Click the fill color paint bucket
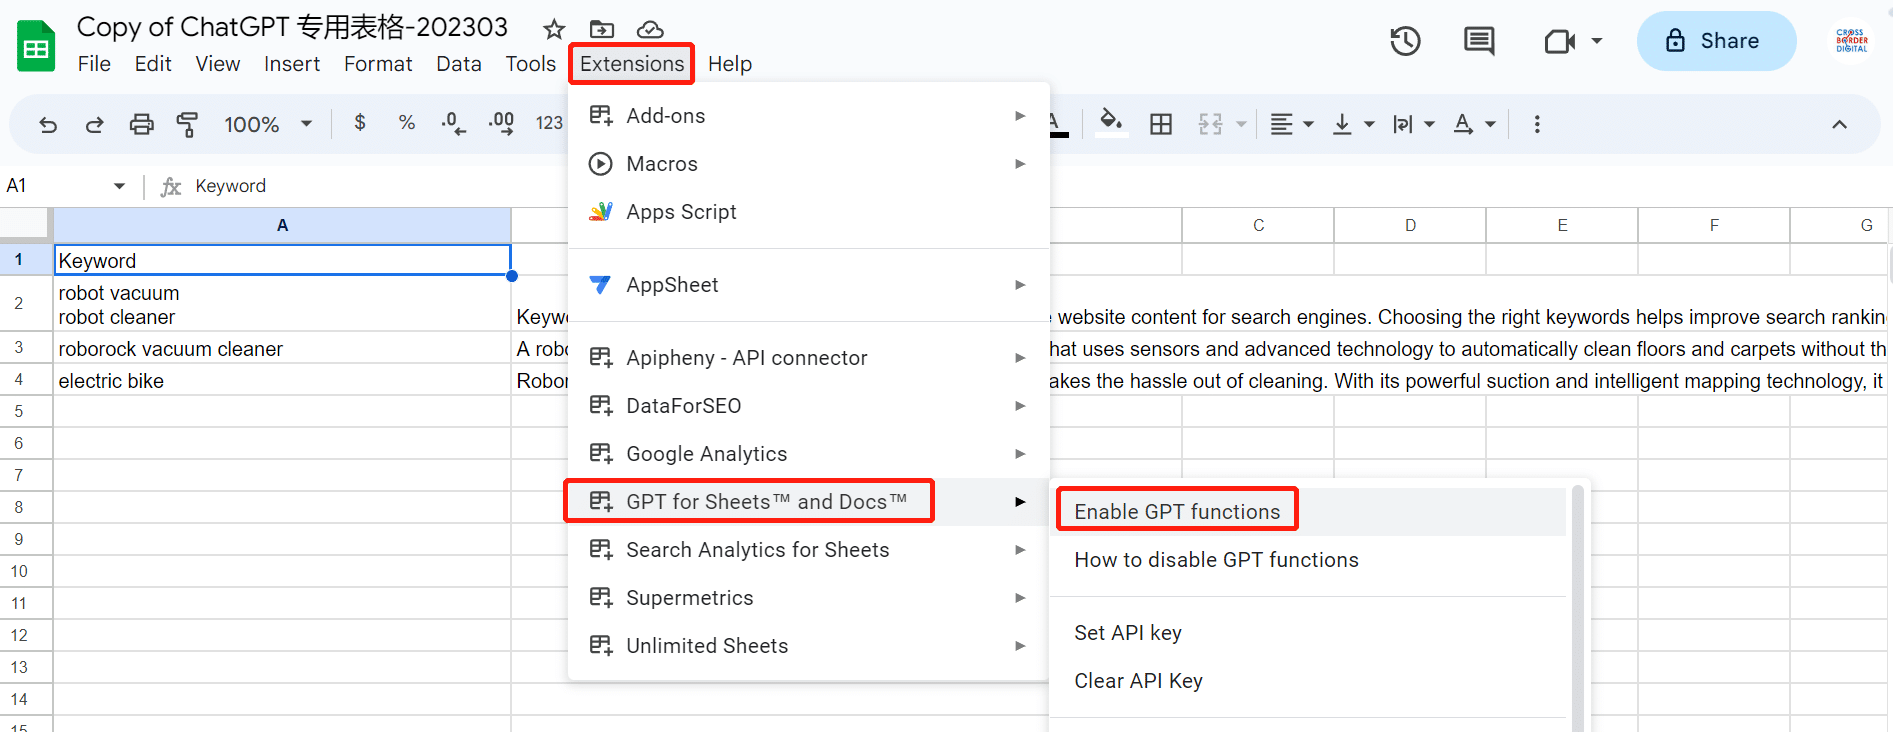The width and height of the screenshot is (1893, 732). pos(1110,123)
